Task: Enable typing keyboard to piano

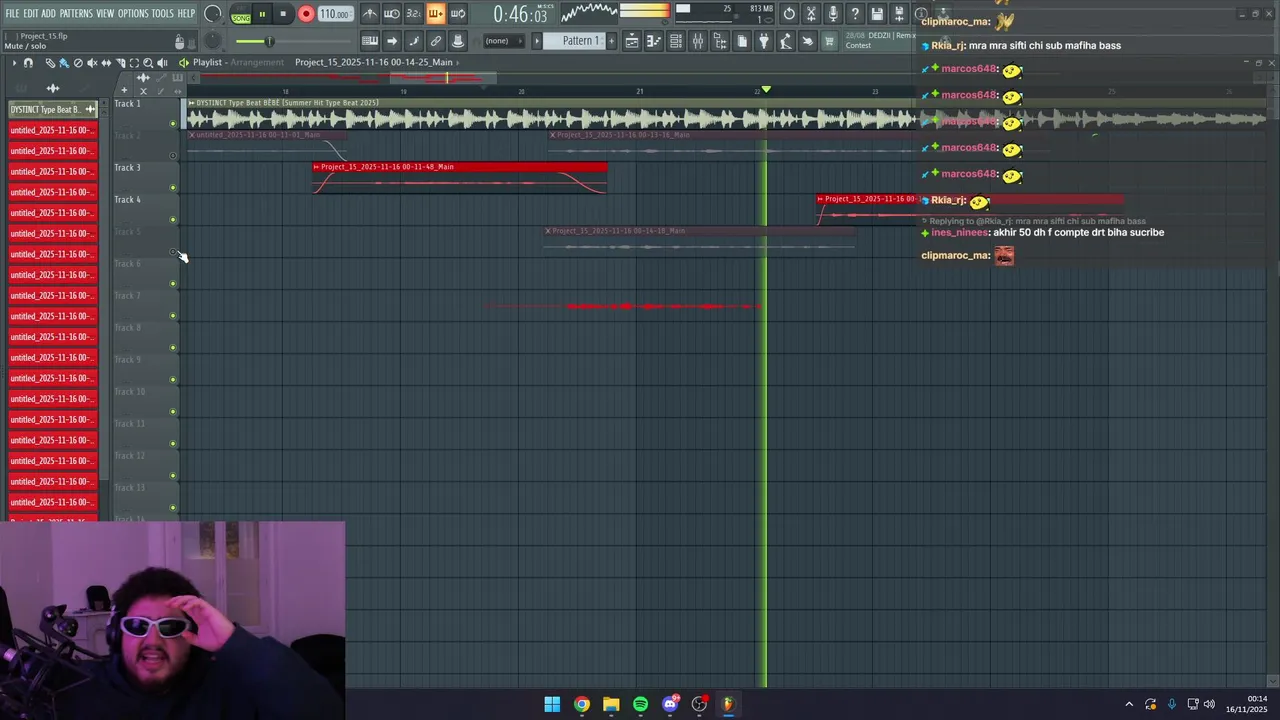Action: (369, 41)
